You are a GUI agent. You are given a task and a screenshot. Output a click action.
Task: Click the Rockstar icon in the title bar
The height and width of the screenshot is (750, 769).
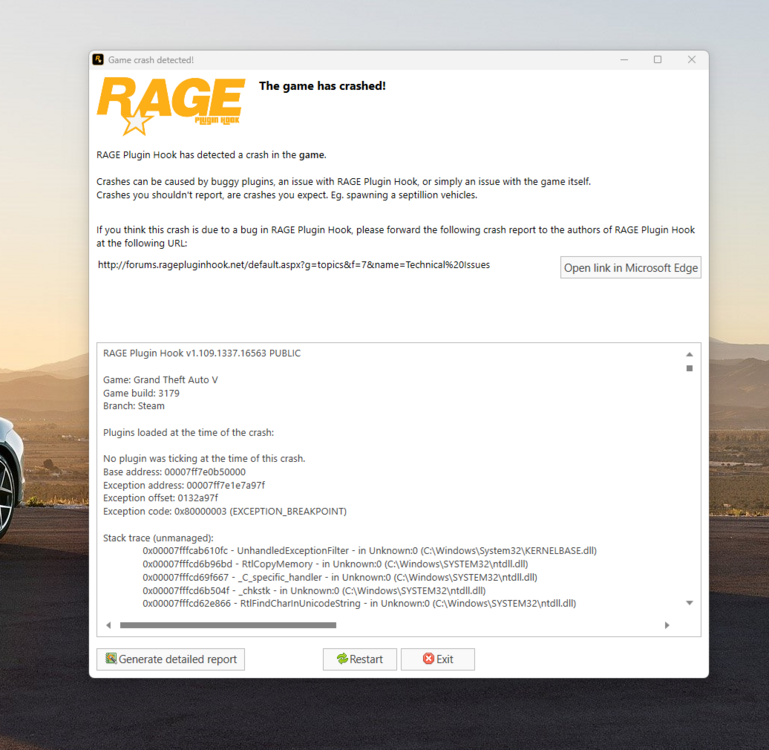[98, 59]
